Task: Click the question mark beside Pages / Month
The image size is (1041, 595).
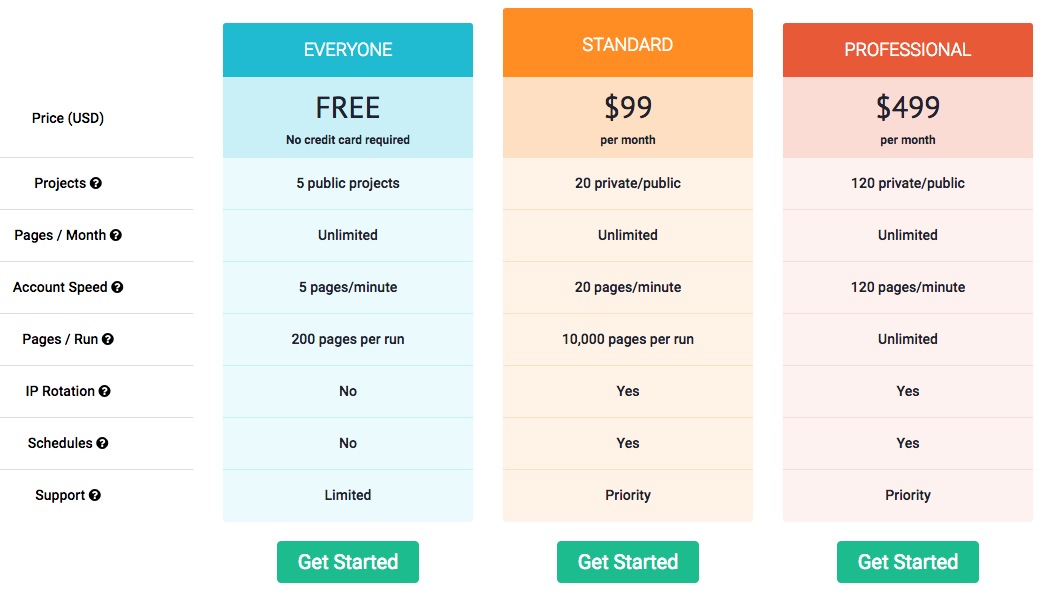Action: coord(116,235)
